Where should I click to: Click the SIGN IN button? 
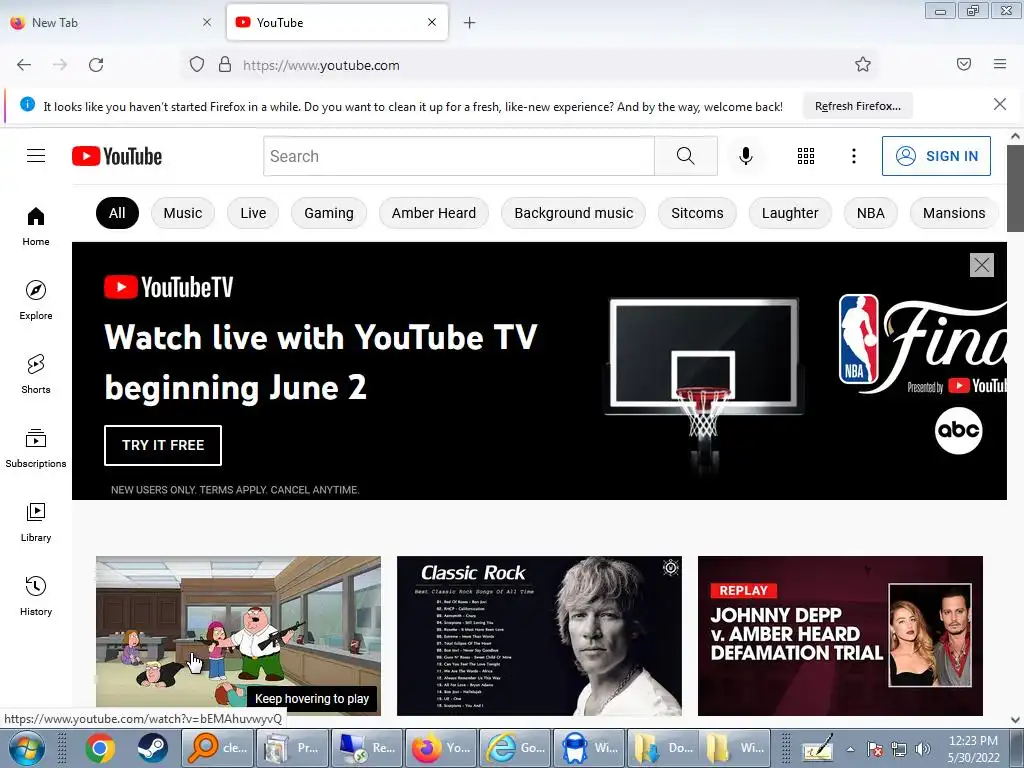936,156
